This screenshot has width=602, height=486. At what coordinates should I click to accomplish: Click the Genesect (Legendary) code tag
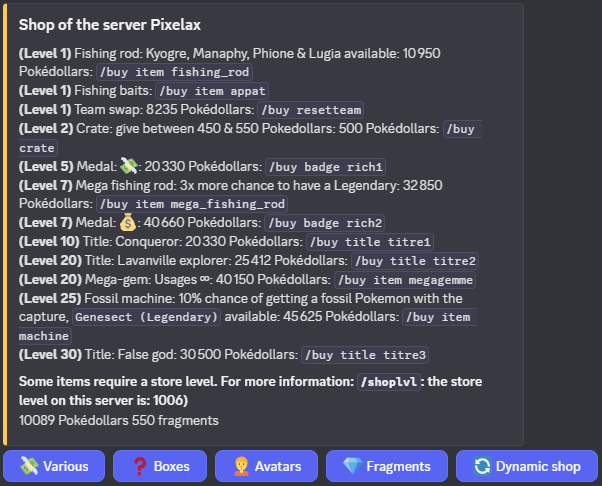point(146,317)
